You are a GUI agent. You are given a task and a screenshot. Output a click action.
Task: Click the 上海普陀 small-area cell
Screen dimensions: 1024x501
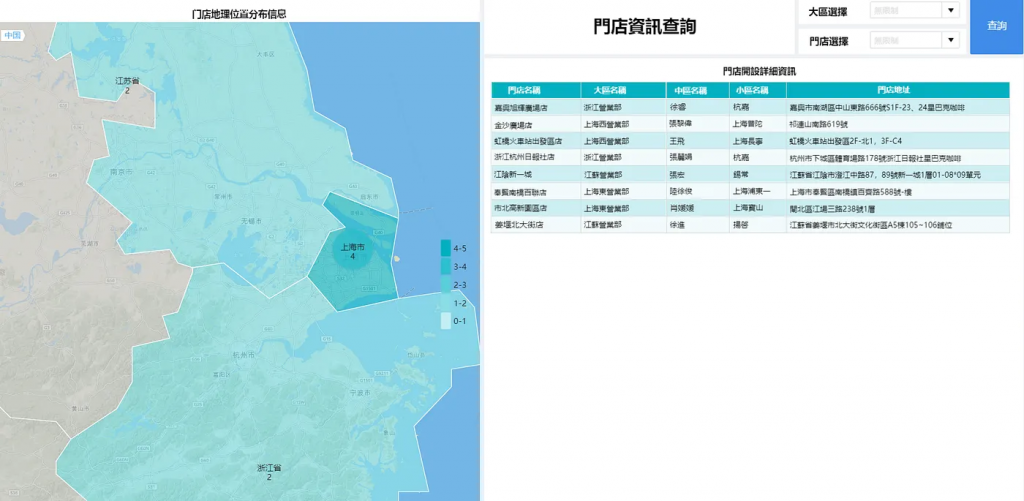758,124
